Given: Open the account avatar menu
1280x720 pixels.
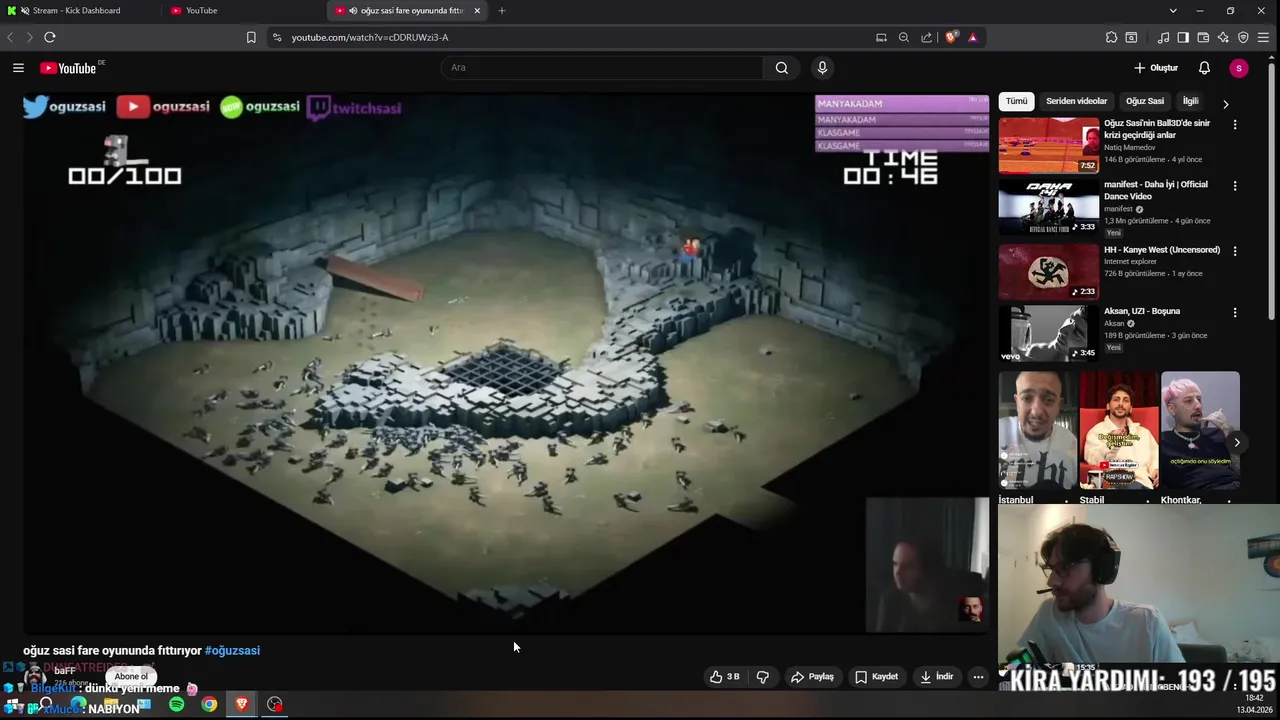Looking at the screenshot, I should (1239, 68).
